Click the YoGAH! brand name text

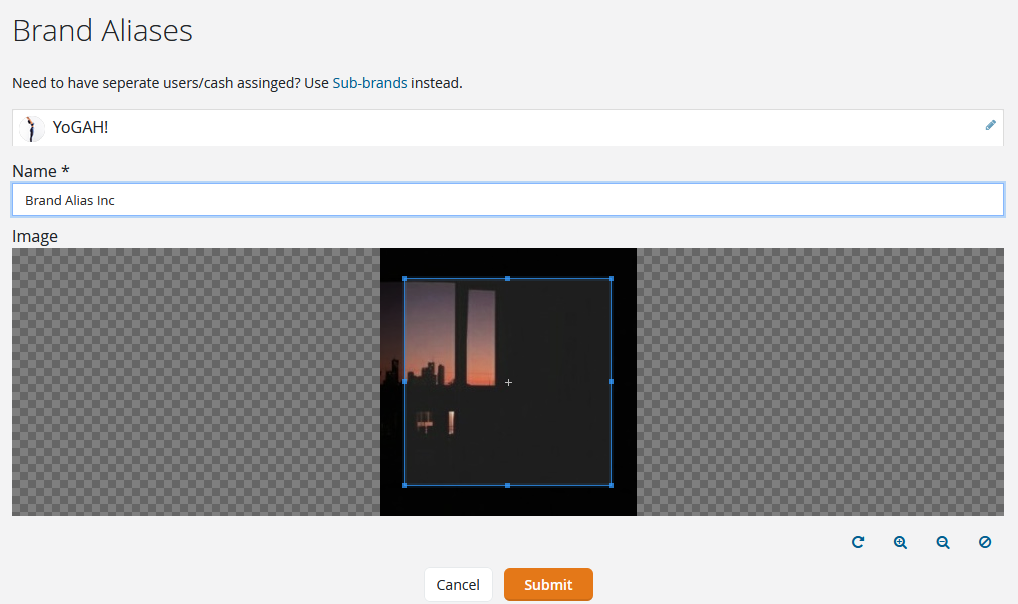(x=81, y=127)
